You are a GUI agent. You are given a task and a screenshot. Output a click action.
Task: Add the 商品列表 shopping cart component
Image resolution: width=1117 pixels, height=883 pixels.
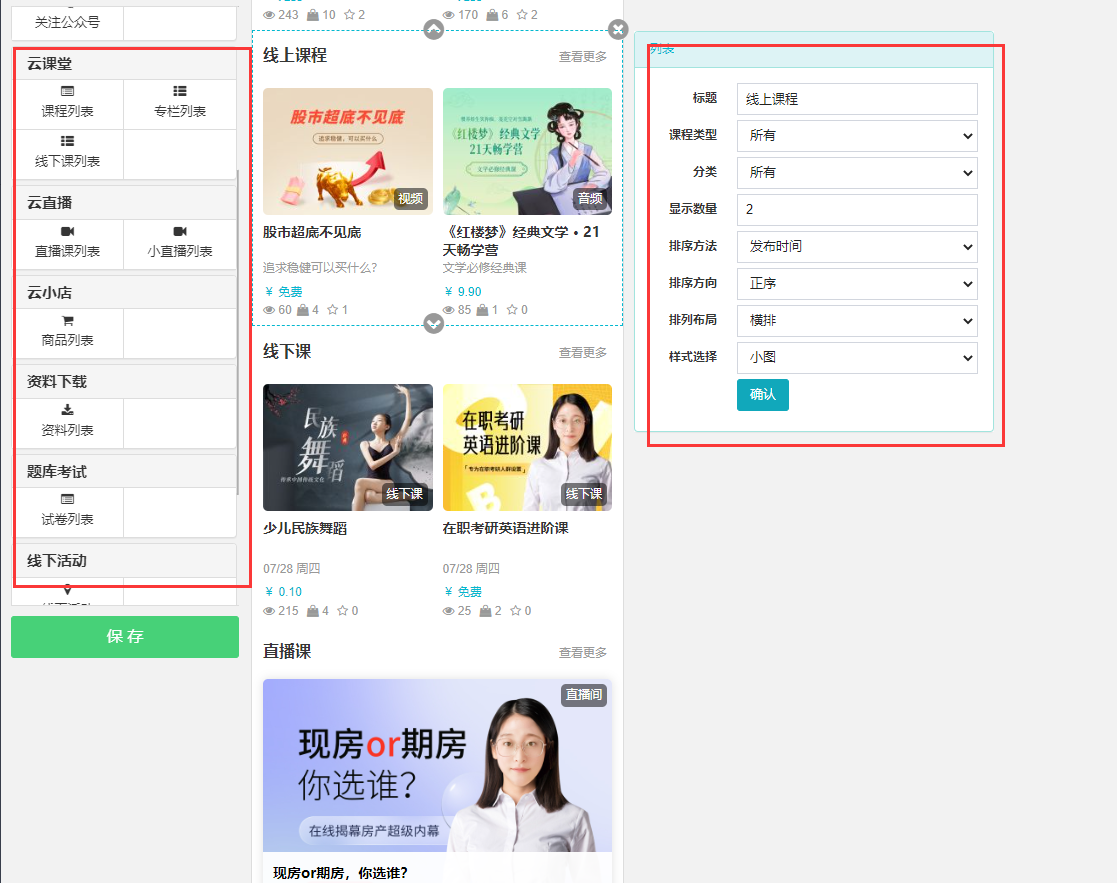tap(68, 333)
